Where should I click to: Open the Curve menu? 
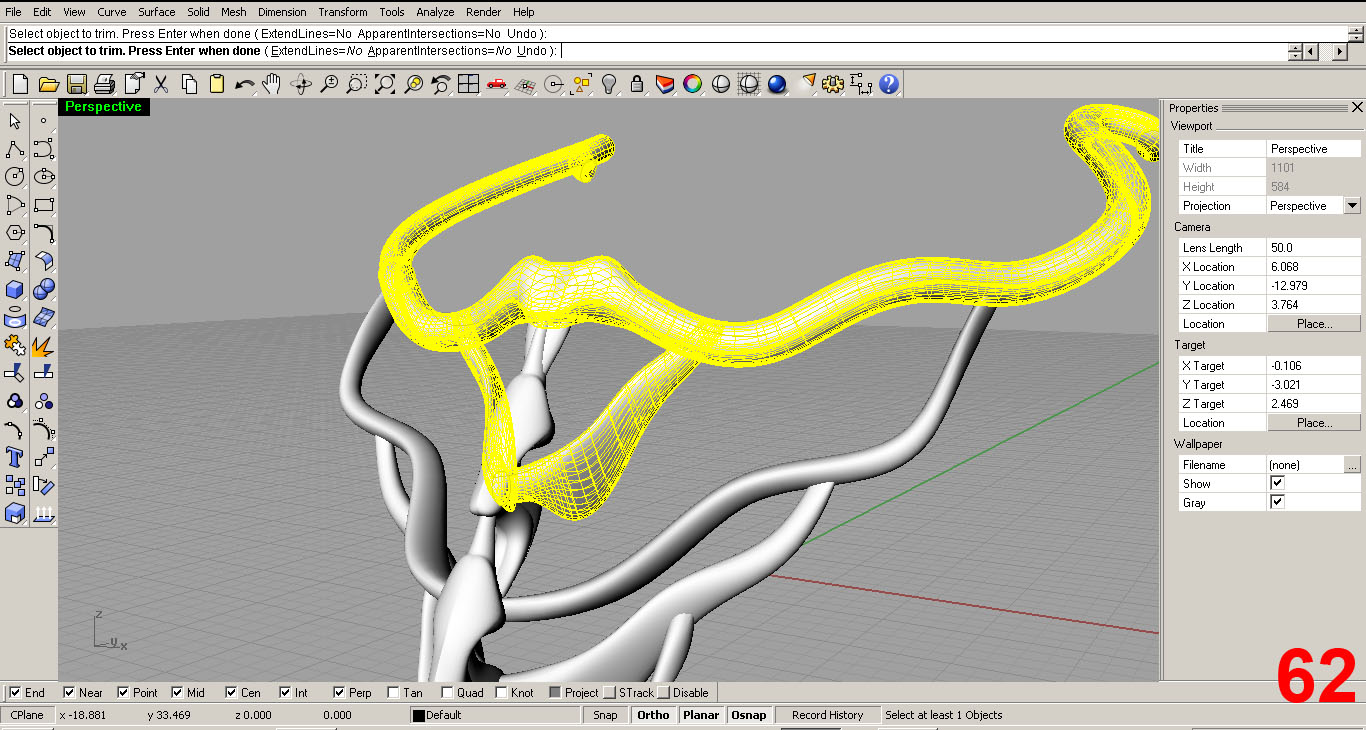112,12
